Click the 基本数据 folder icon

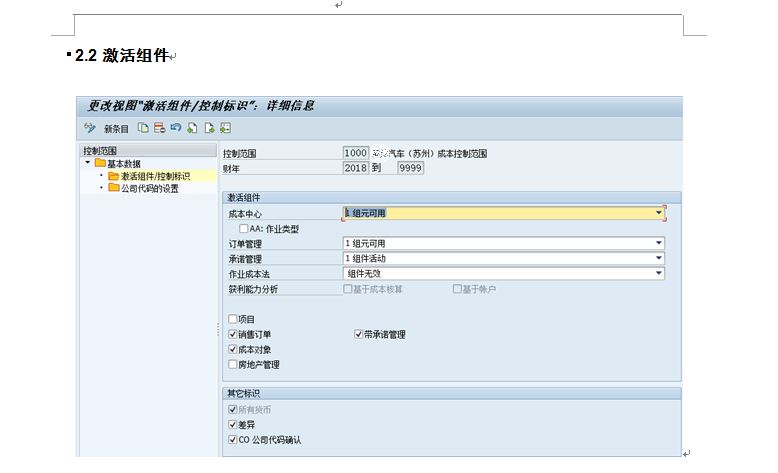(100, 163)
